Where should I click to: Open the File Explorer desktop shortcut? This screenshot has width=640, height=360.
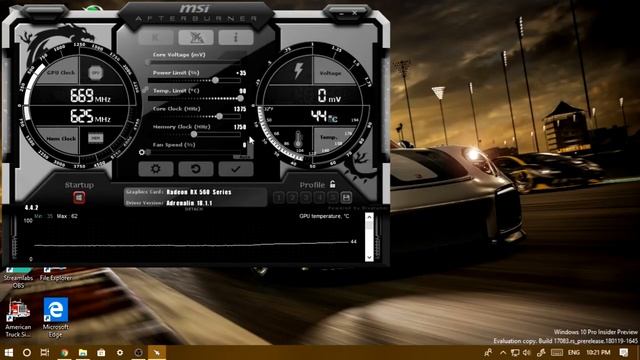click(x=56, y=274)
